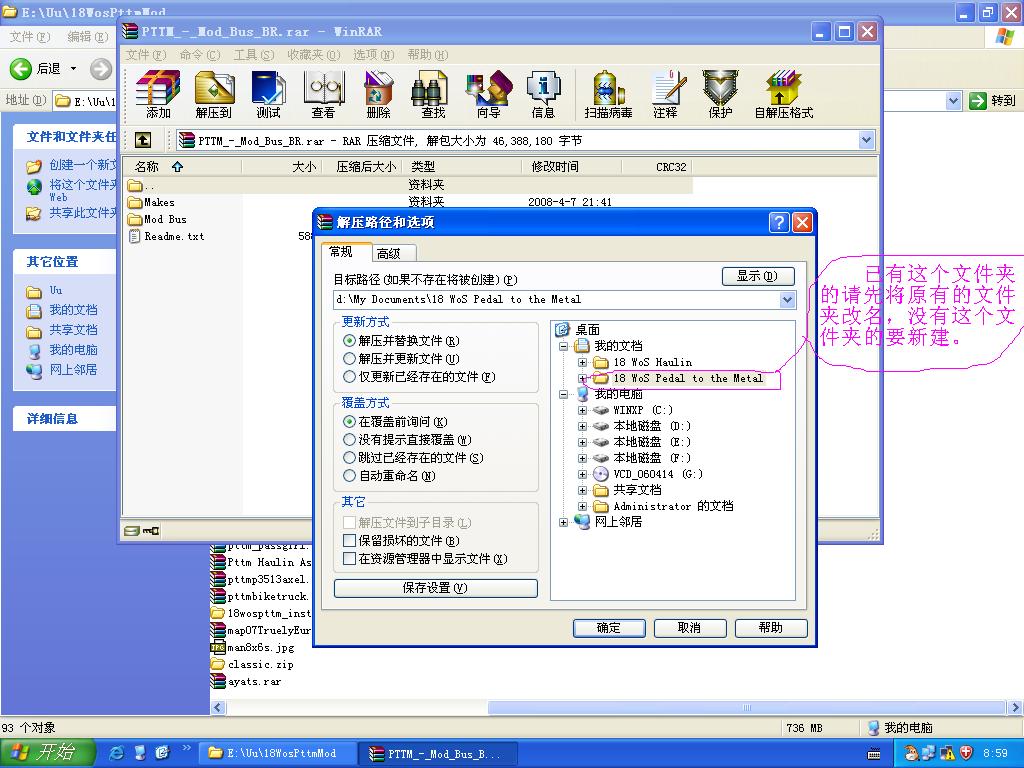Click the 转到 (Go) green arrow in Explorer

click(x=978, y=101)
